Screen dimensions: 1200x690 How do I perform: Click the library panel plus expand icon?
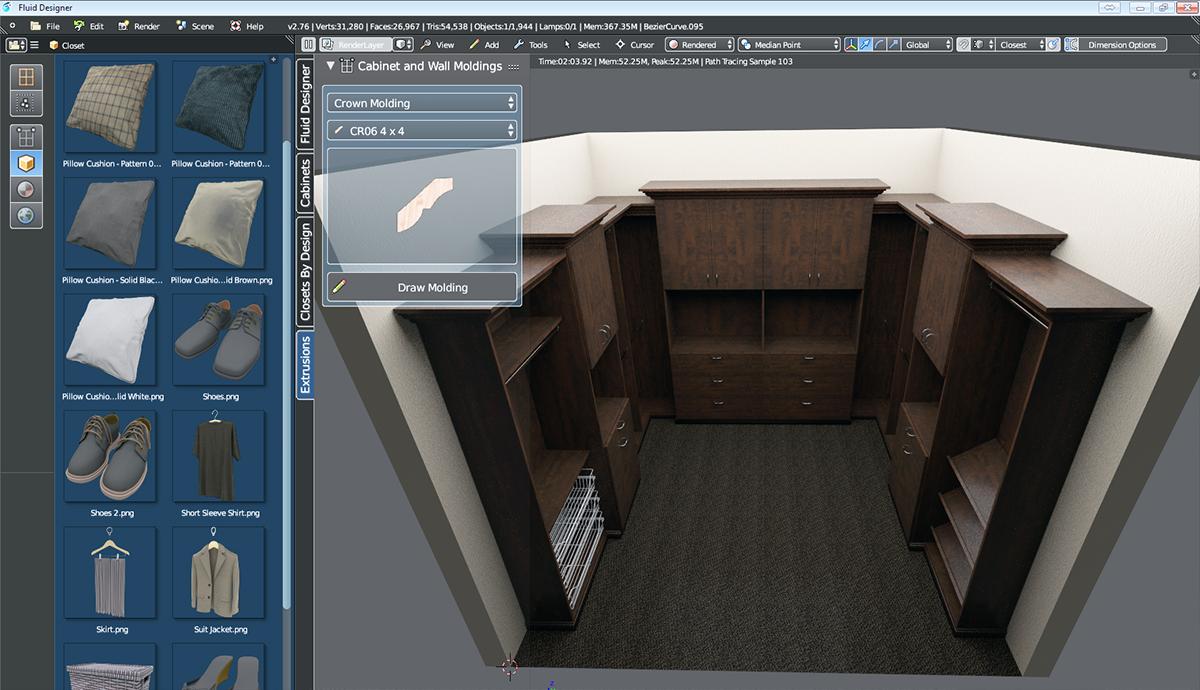pyautogui.click(x=274, y=60)
